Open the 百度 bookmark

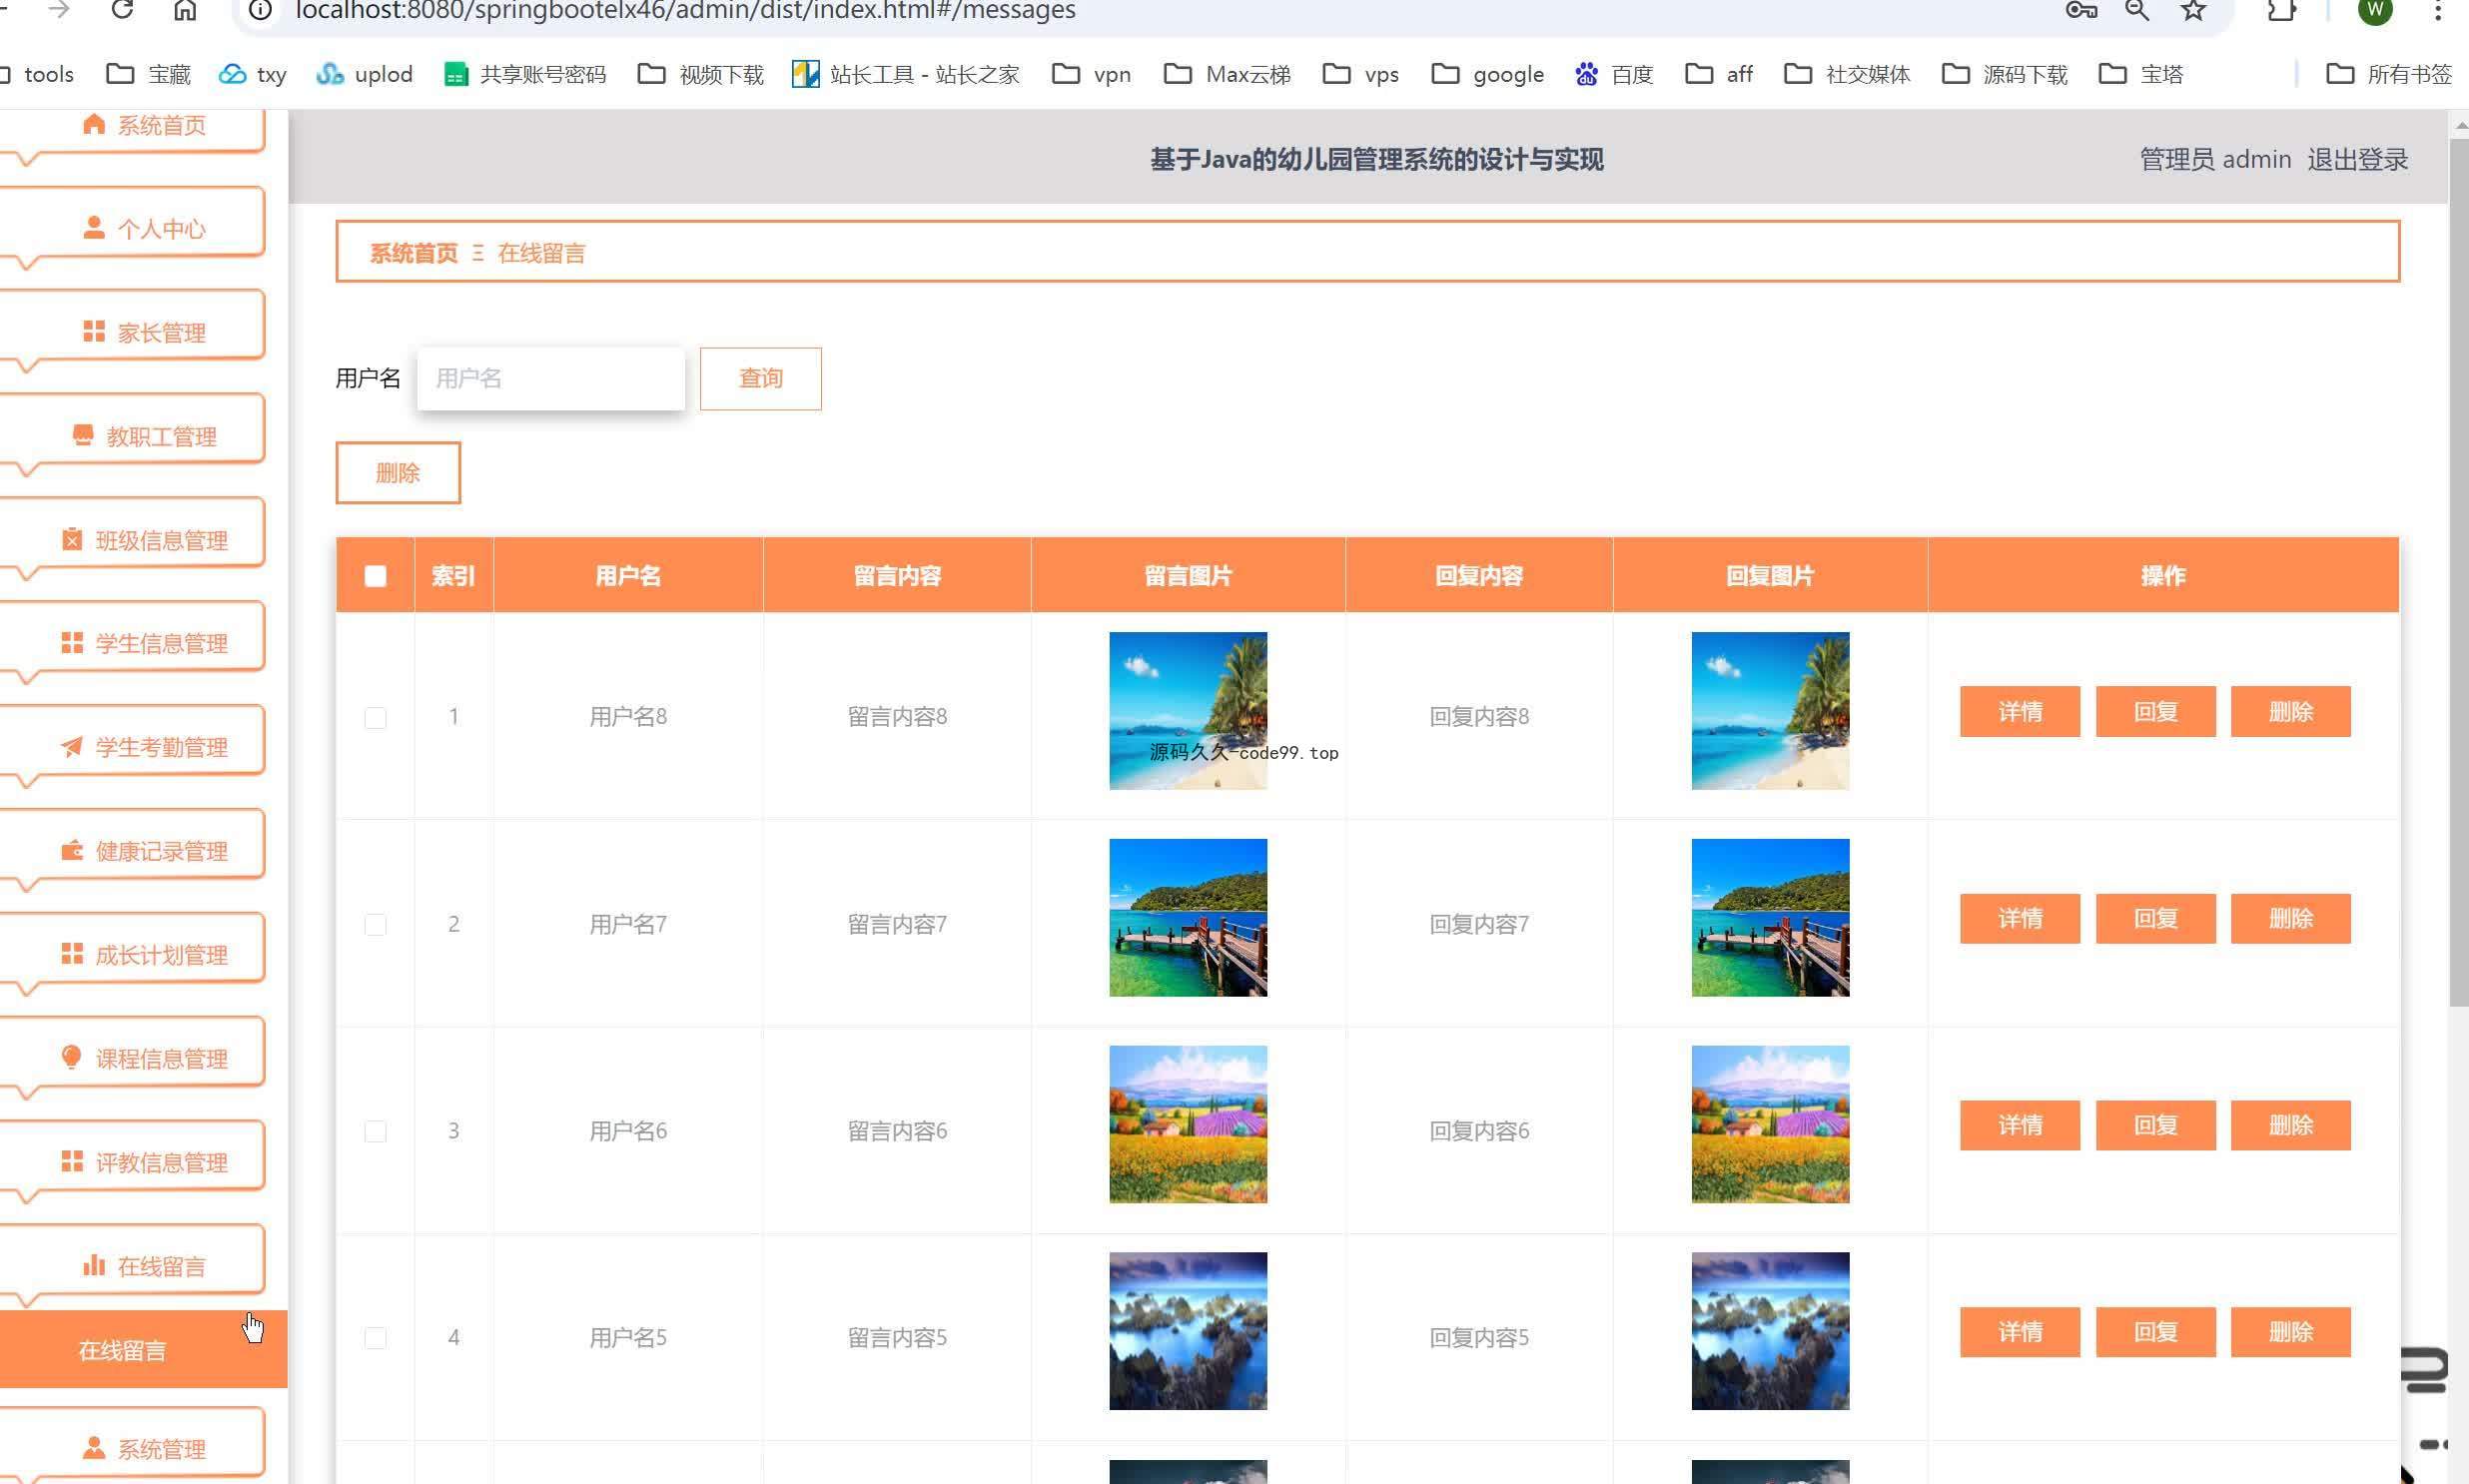(1614, 74)
